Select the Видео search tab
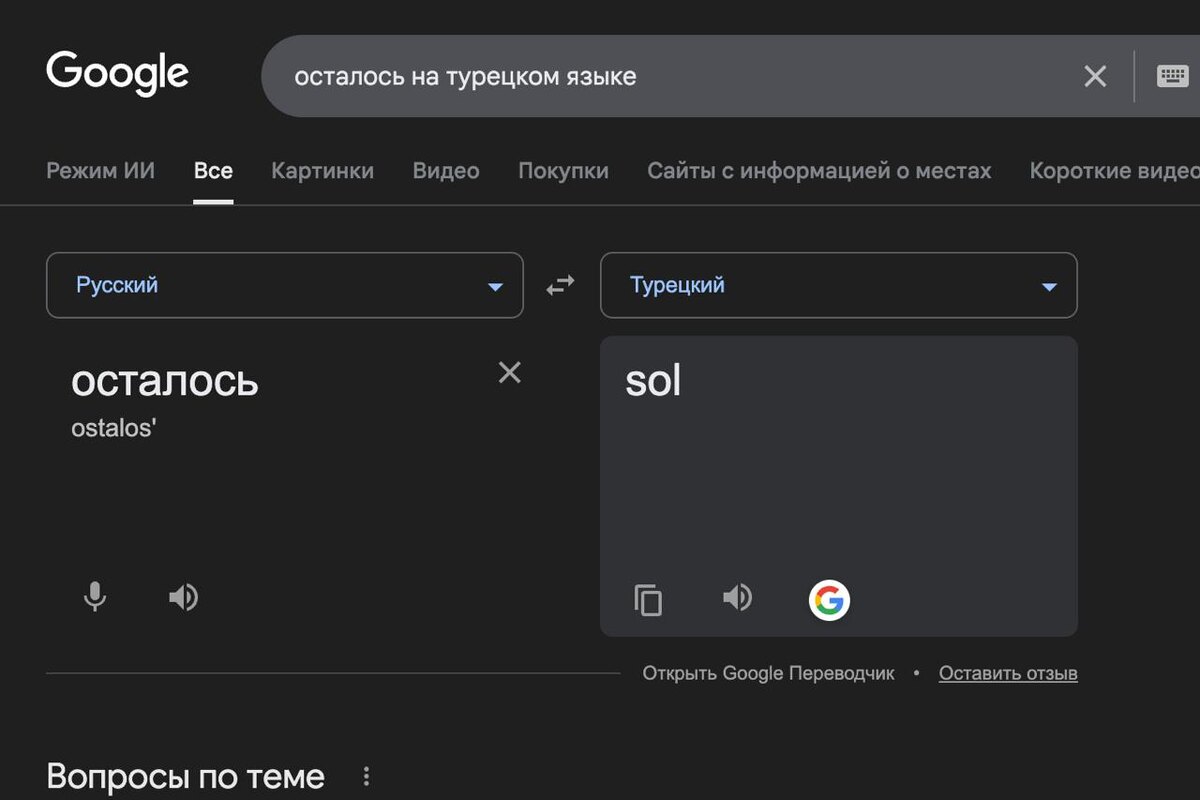 coord(445,171)
